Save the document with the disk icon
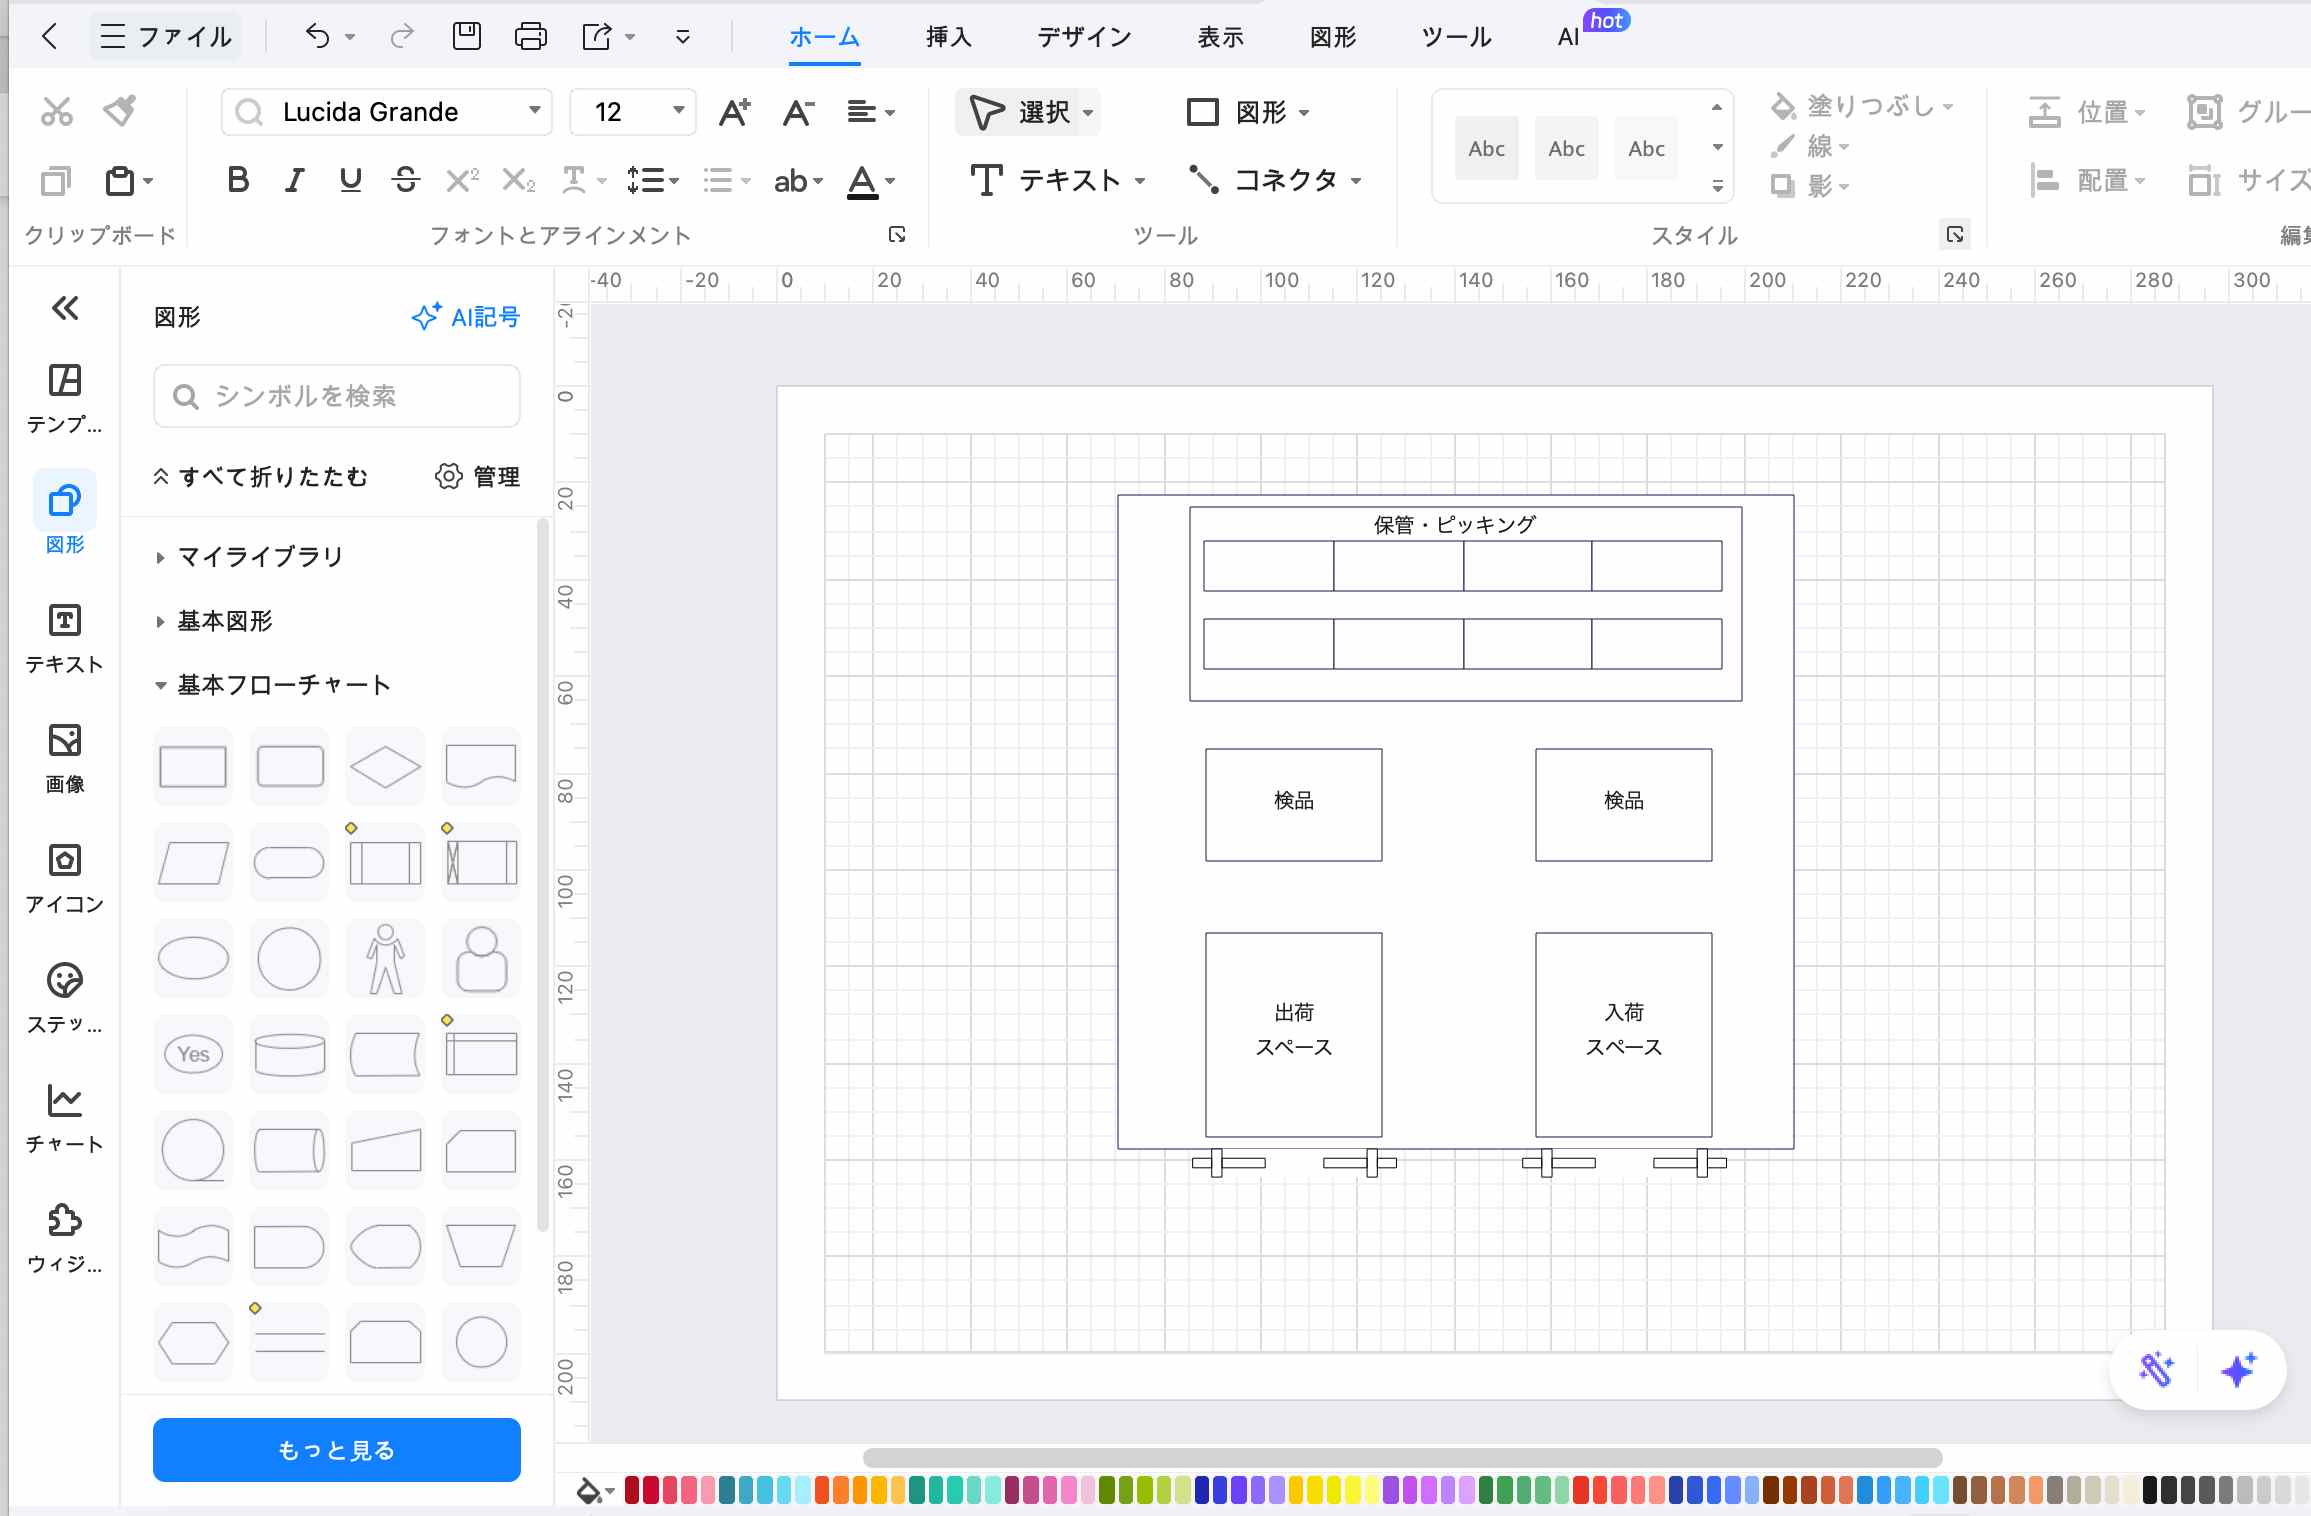The width and height of the screenshot is (2311, 1516). 467,37
